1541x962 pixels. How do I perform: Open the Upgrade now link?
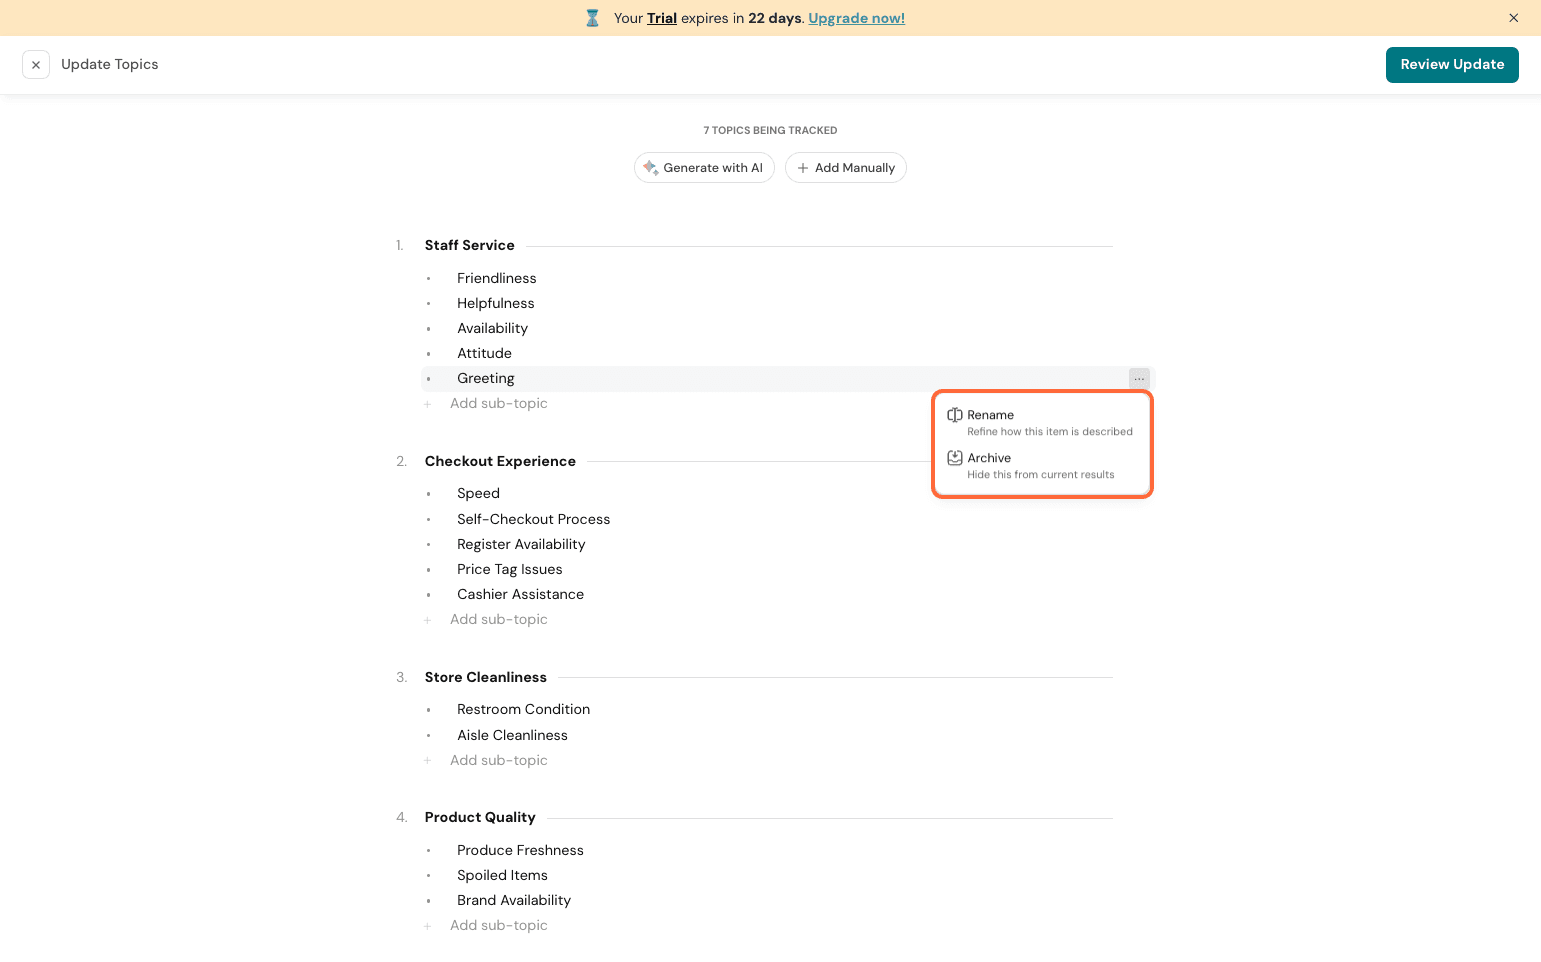click(856, 18)
